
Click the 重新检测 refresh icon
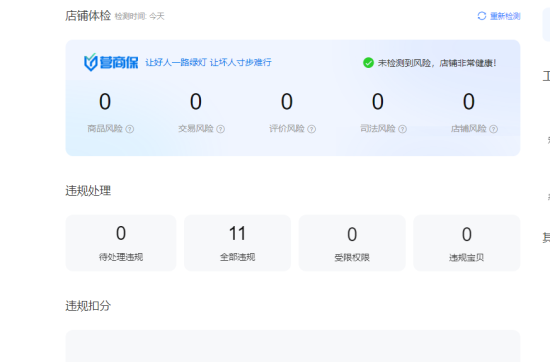[x=482, y=16]
